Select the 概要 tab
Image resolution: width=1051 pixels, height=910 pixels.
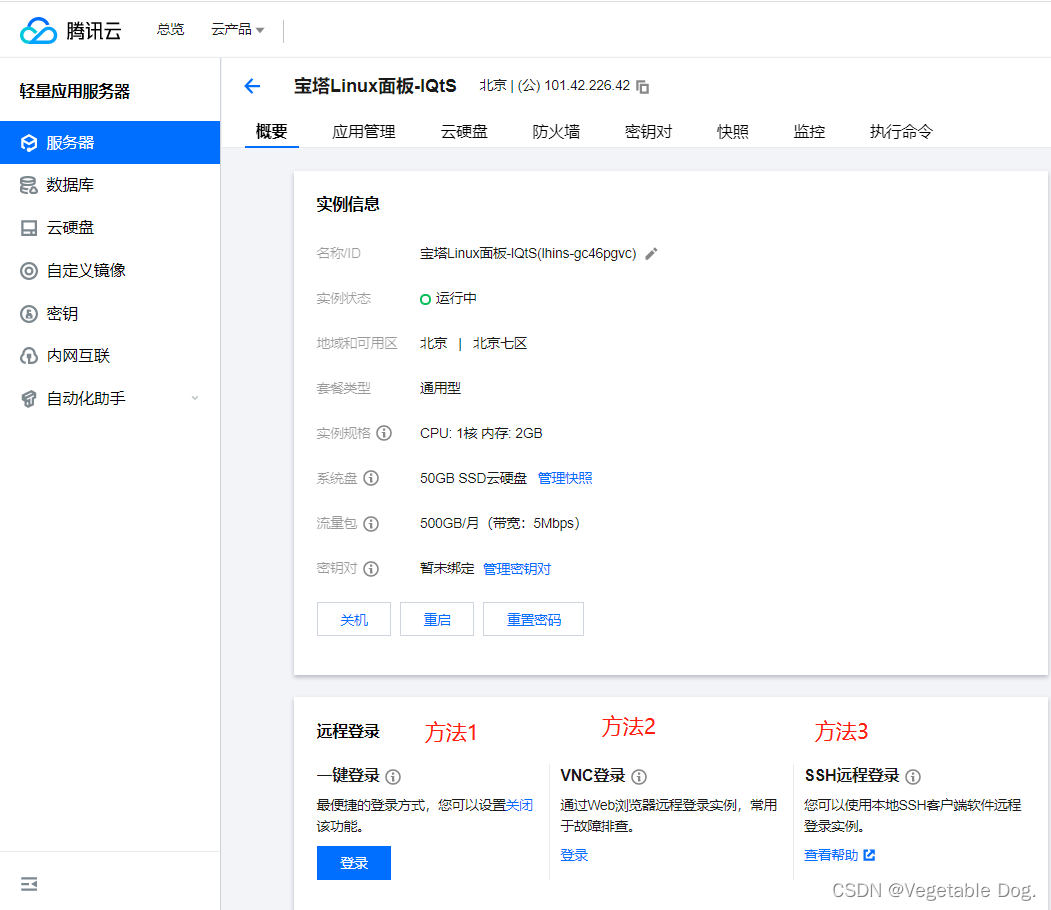271,131
